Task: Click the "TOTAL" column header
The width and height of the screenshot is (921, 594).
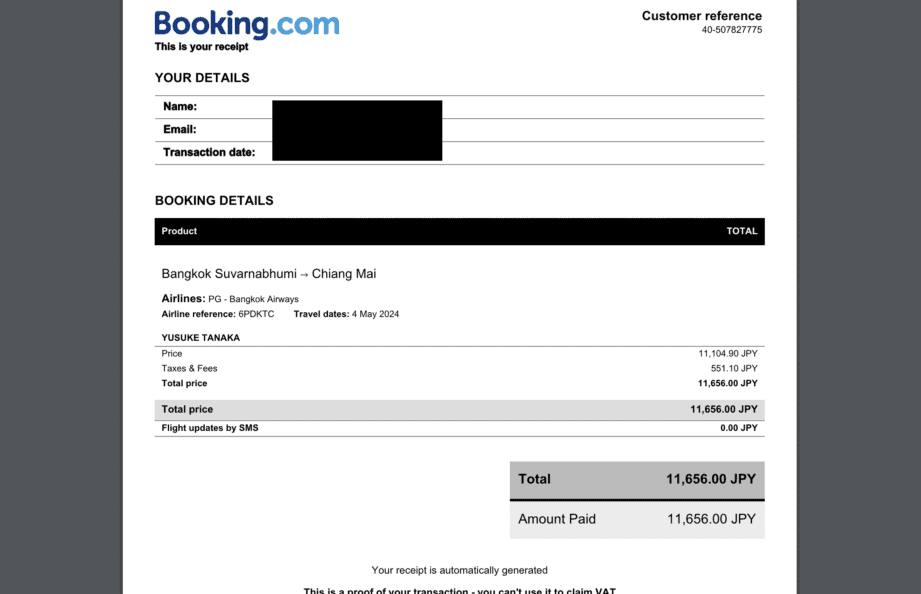Action: 741,231
